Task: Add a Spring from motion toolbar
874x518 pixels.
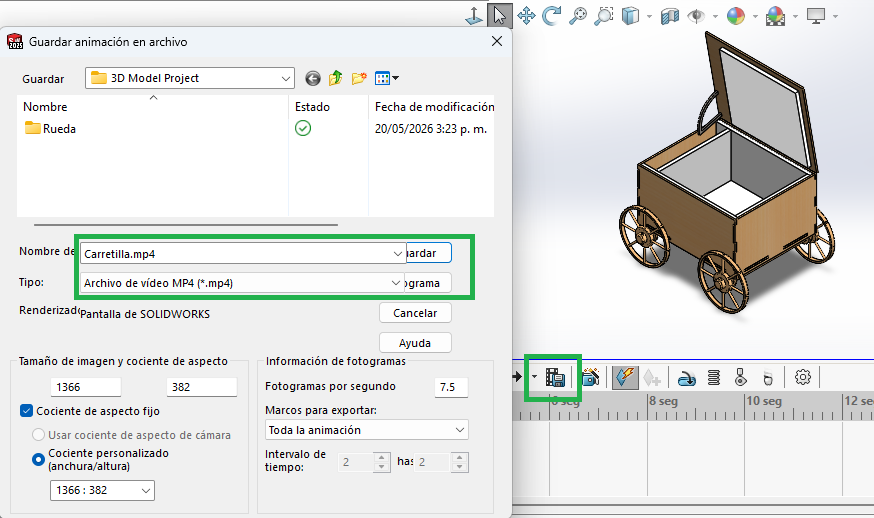Action: [x=713, y=377]
